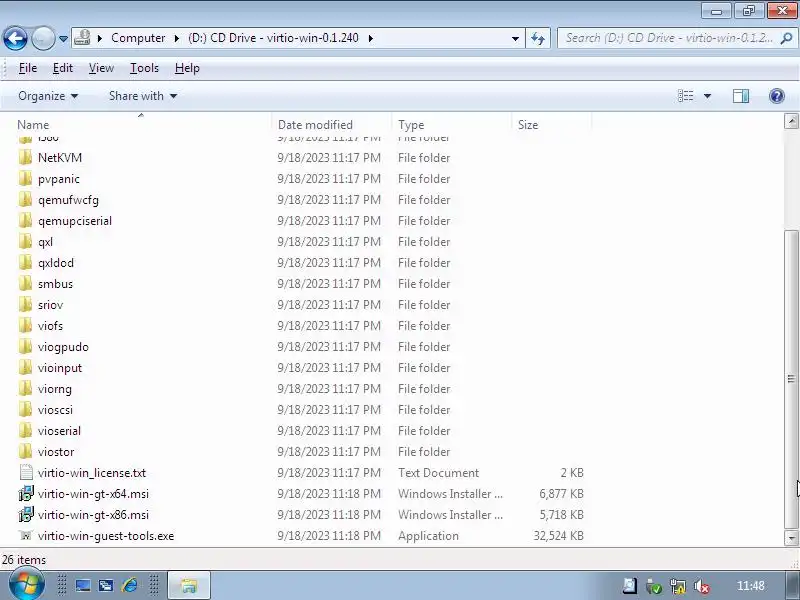Launch Internet Explorer from taskbar

[129, 585]
